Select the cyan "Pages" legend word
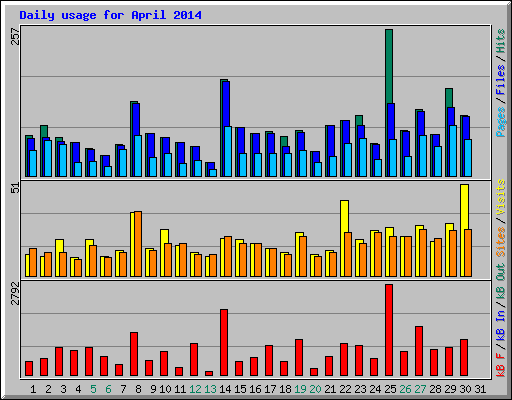The height and width of the screenshot is (400, 512). point(500,122)
